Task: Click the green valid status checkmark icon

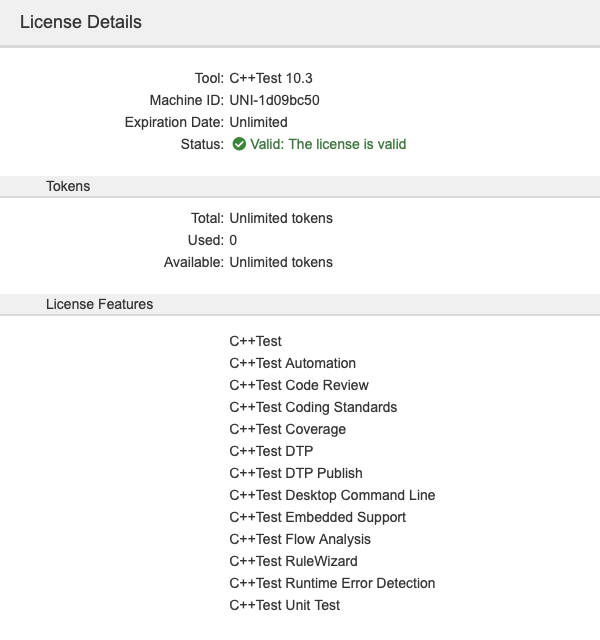Action: [239, 144]
